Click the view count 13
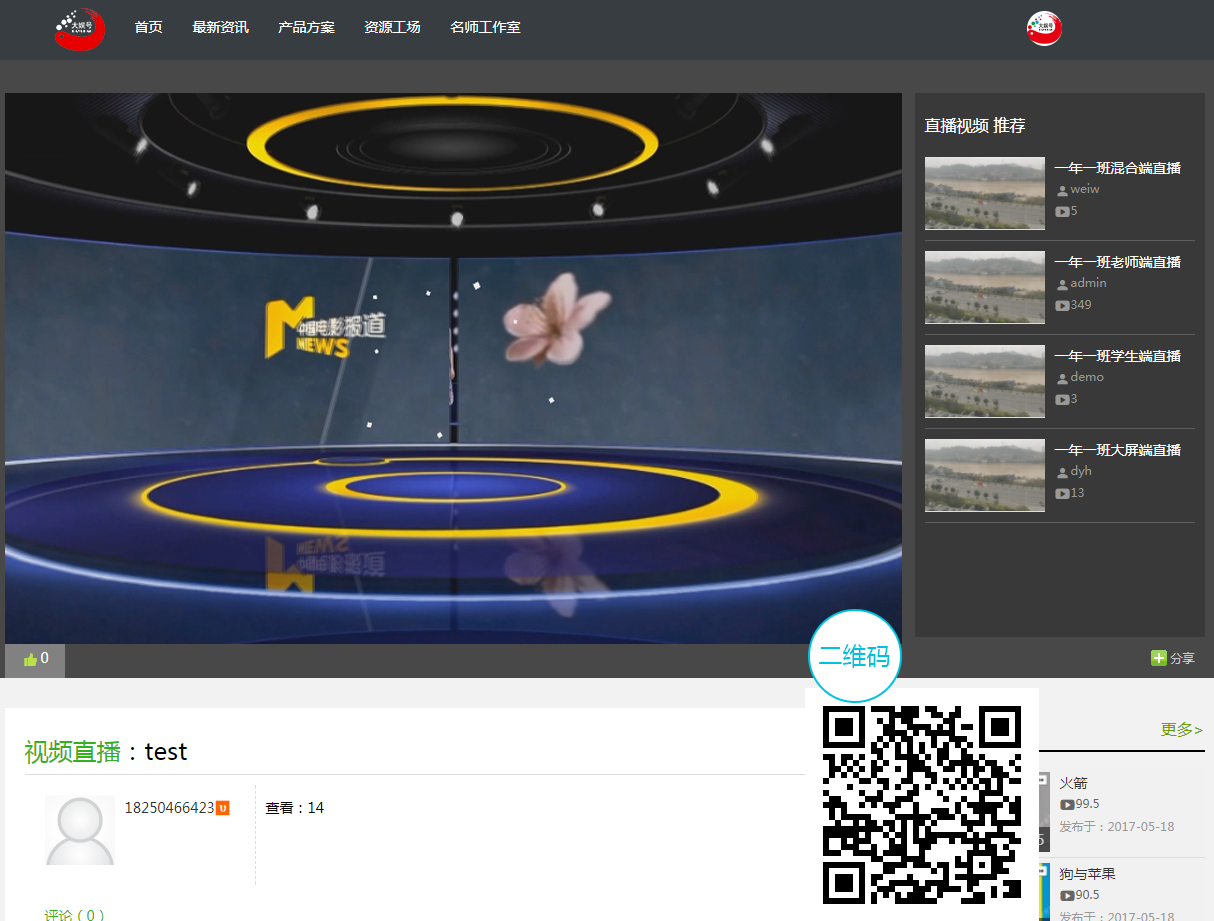 1077,493
